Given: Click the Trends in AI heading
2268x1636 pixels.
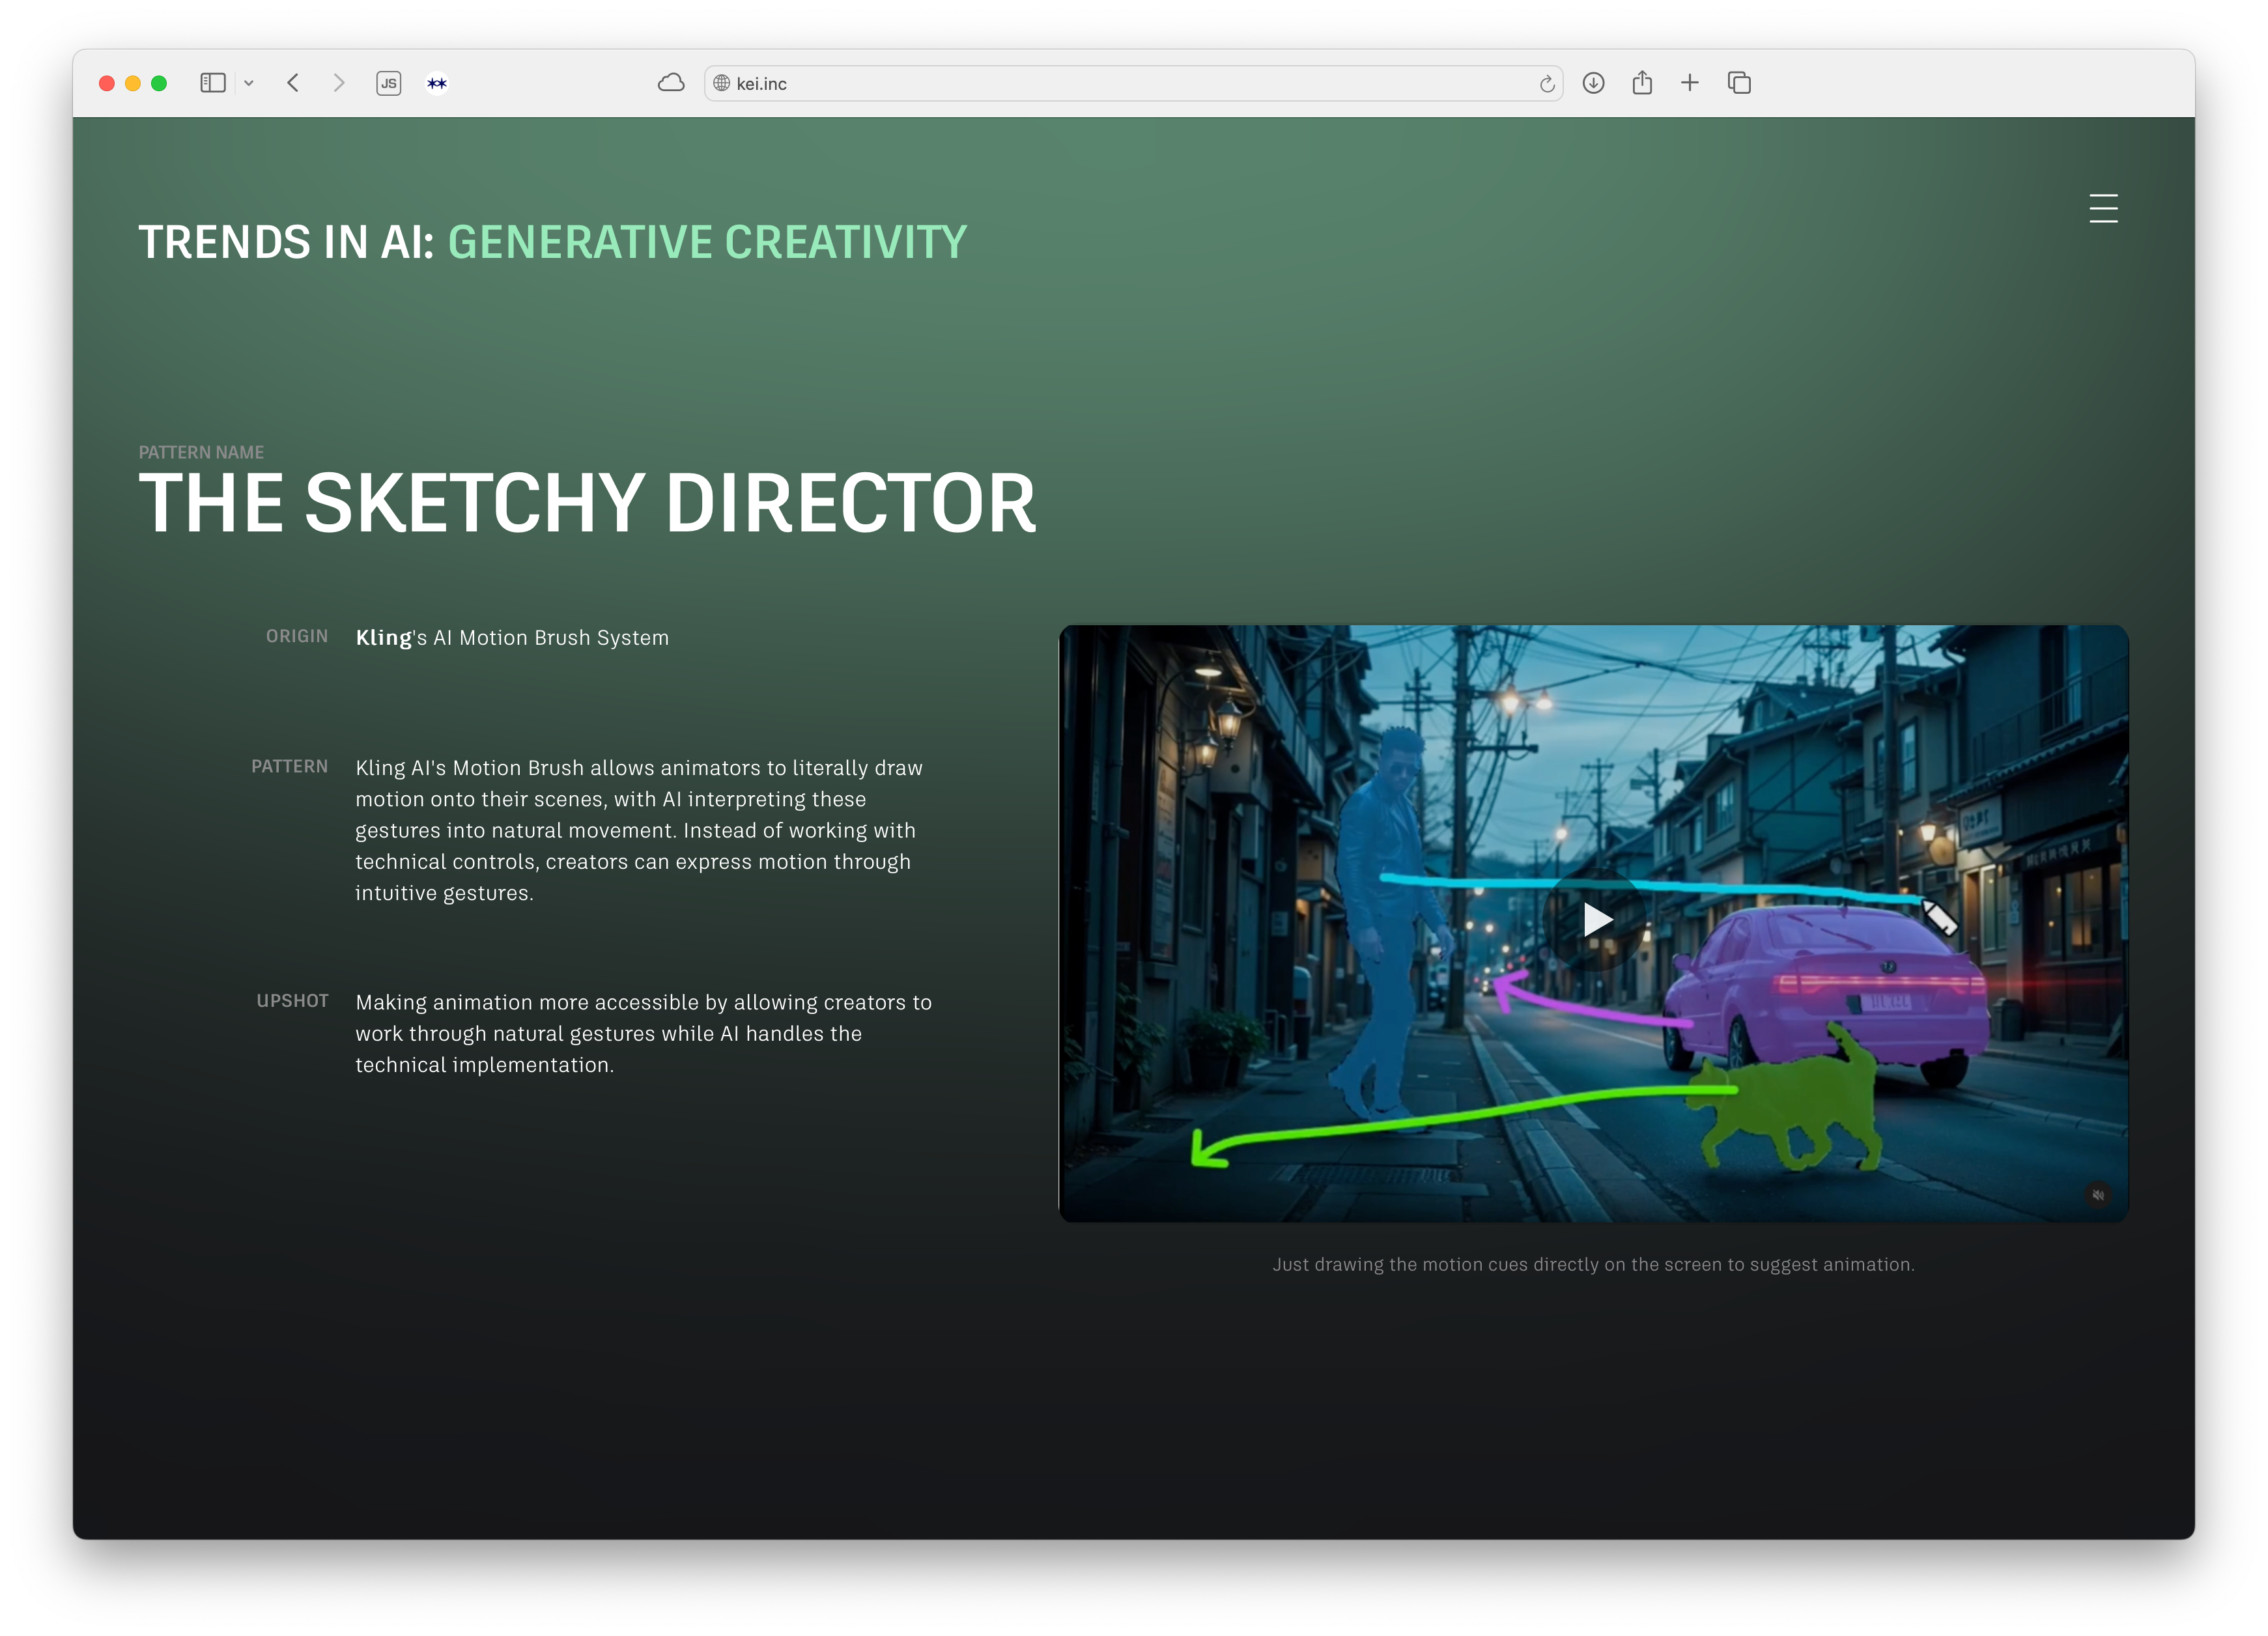Looking at the screenshot, I should [x=552, y=242].
